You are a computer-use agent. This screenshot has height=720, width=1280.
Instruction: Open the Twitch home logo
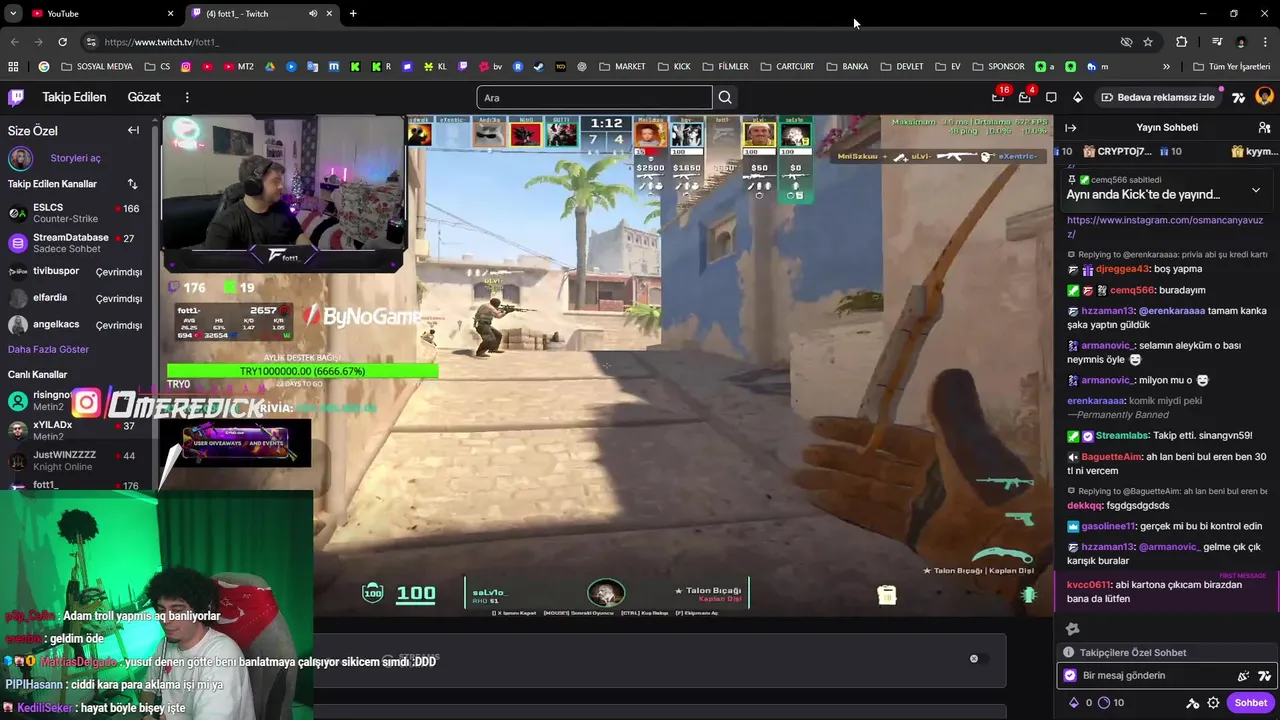click(x=16, y=97)
